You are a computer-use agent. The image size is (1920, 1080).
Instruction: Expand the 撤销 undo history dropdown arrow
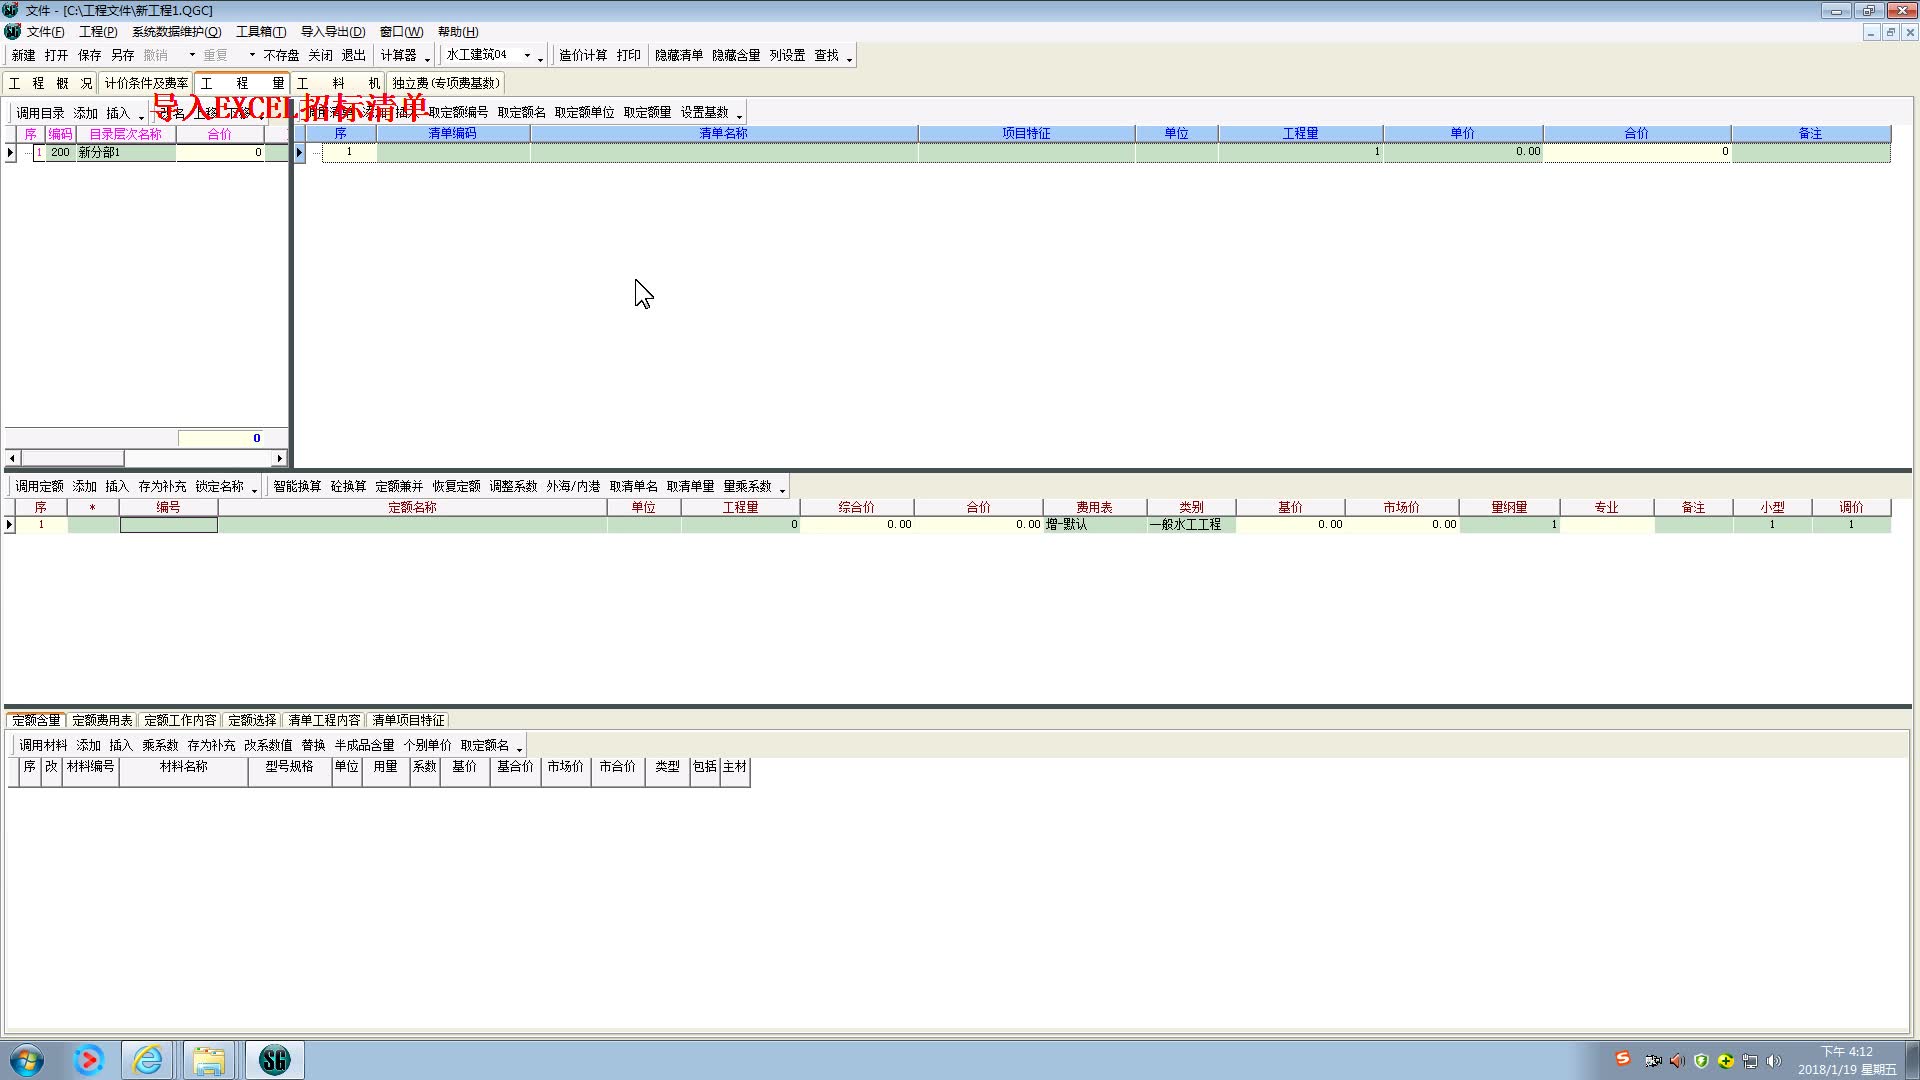(192, 55)
